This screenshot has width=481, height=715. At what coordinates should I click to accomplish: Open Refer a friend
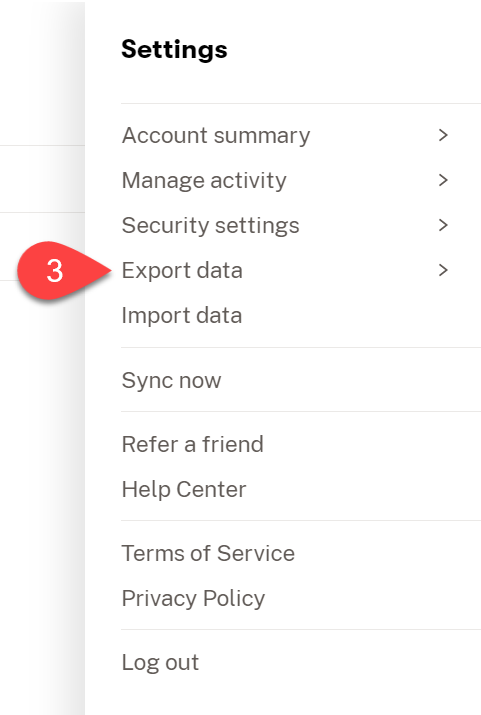[193, 444]
